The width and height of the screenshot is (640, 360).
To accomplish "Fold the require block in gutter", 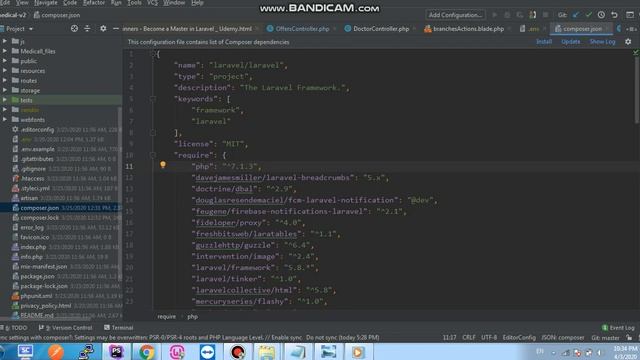I will pyautogui.click(x=153, y=155).
